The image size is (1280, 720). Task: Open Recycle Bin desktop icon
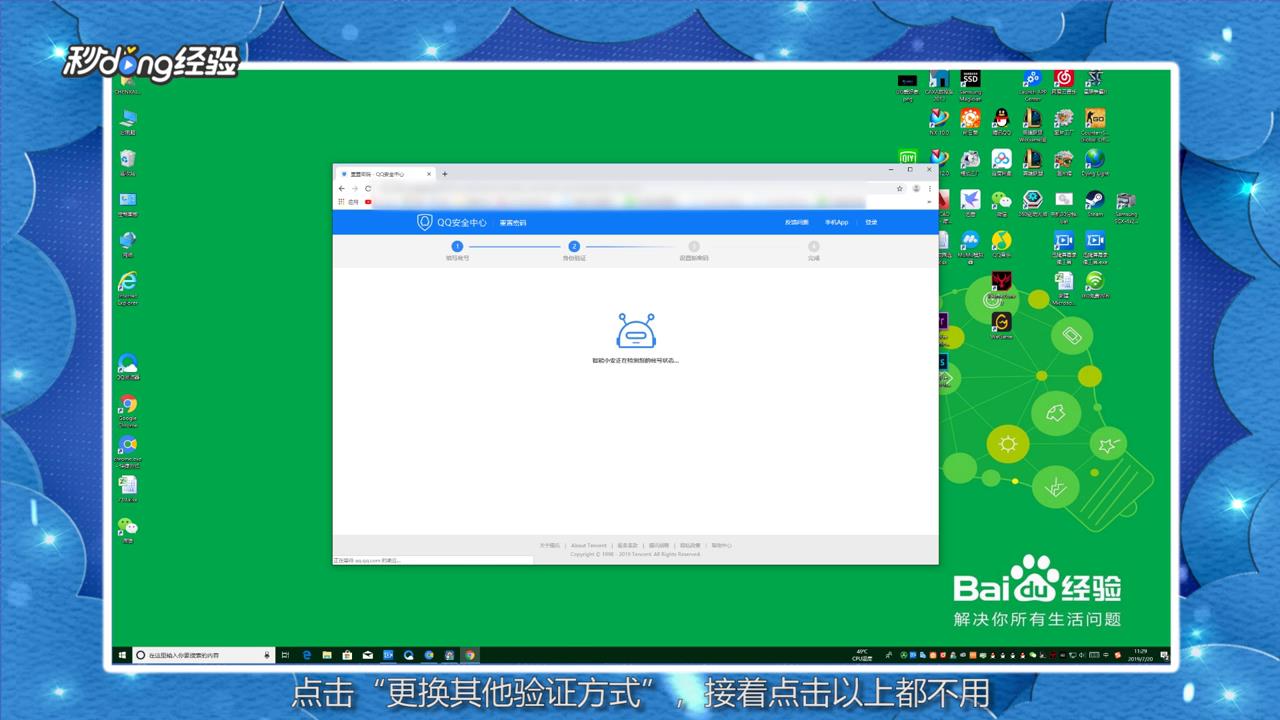pos(128,163)
